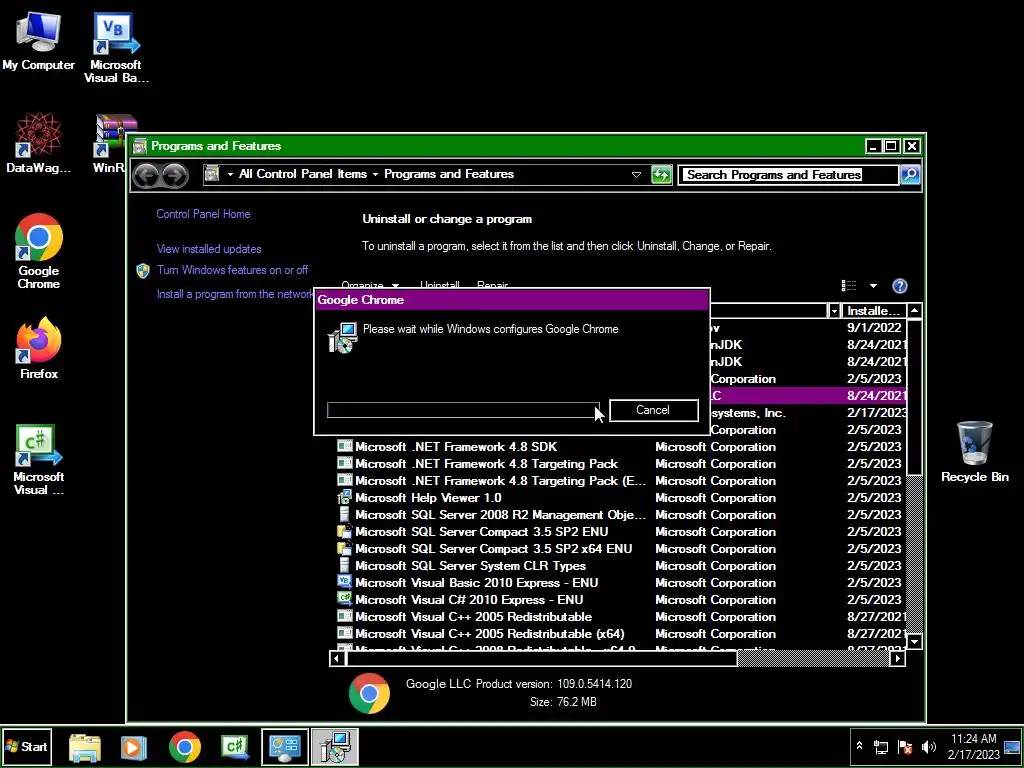The width and height of the screenshot is (1024, 768).
Task: Select Microsoft Visual C# 2010 Express entry
Action: pos(618,600)
